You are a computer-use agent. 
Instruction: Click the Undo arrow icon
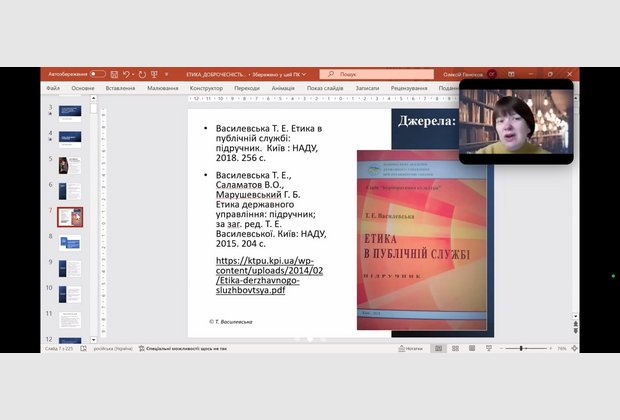pyautogui.click(x=126, y=74)
